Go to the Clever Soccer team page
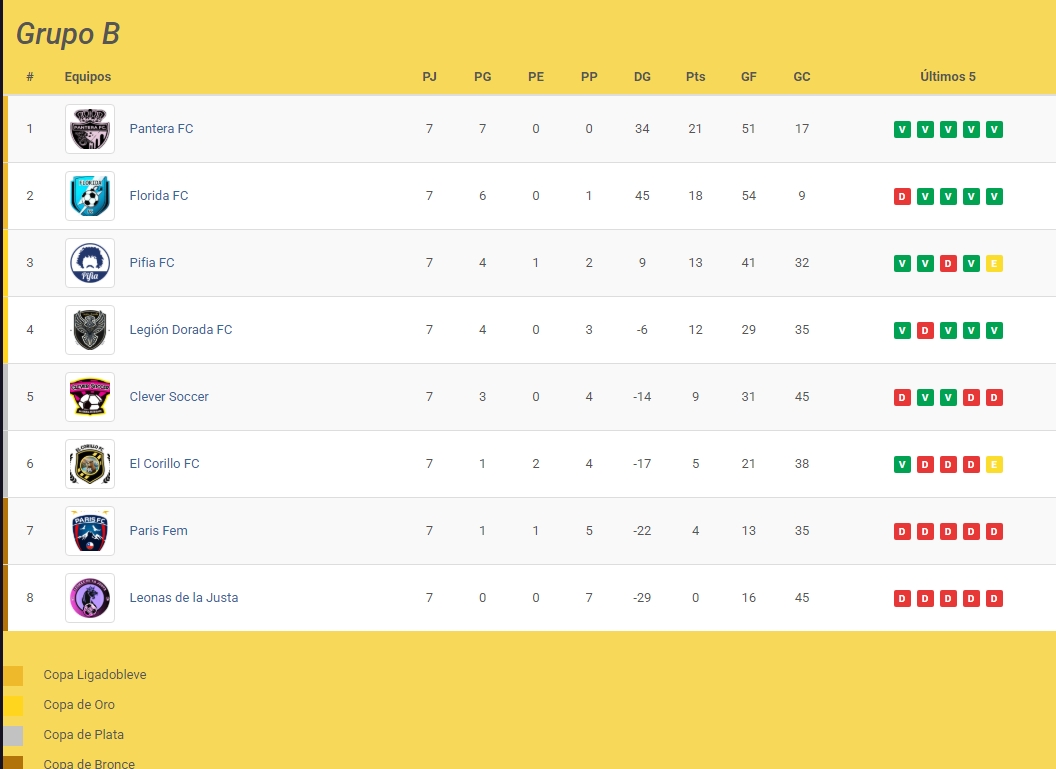This screenshot has height=769, width=1056. 169,397
